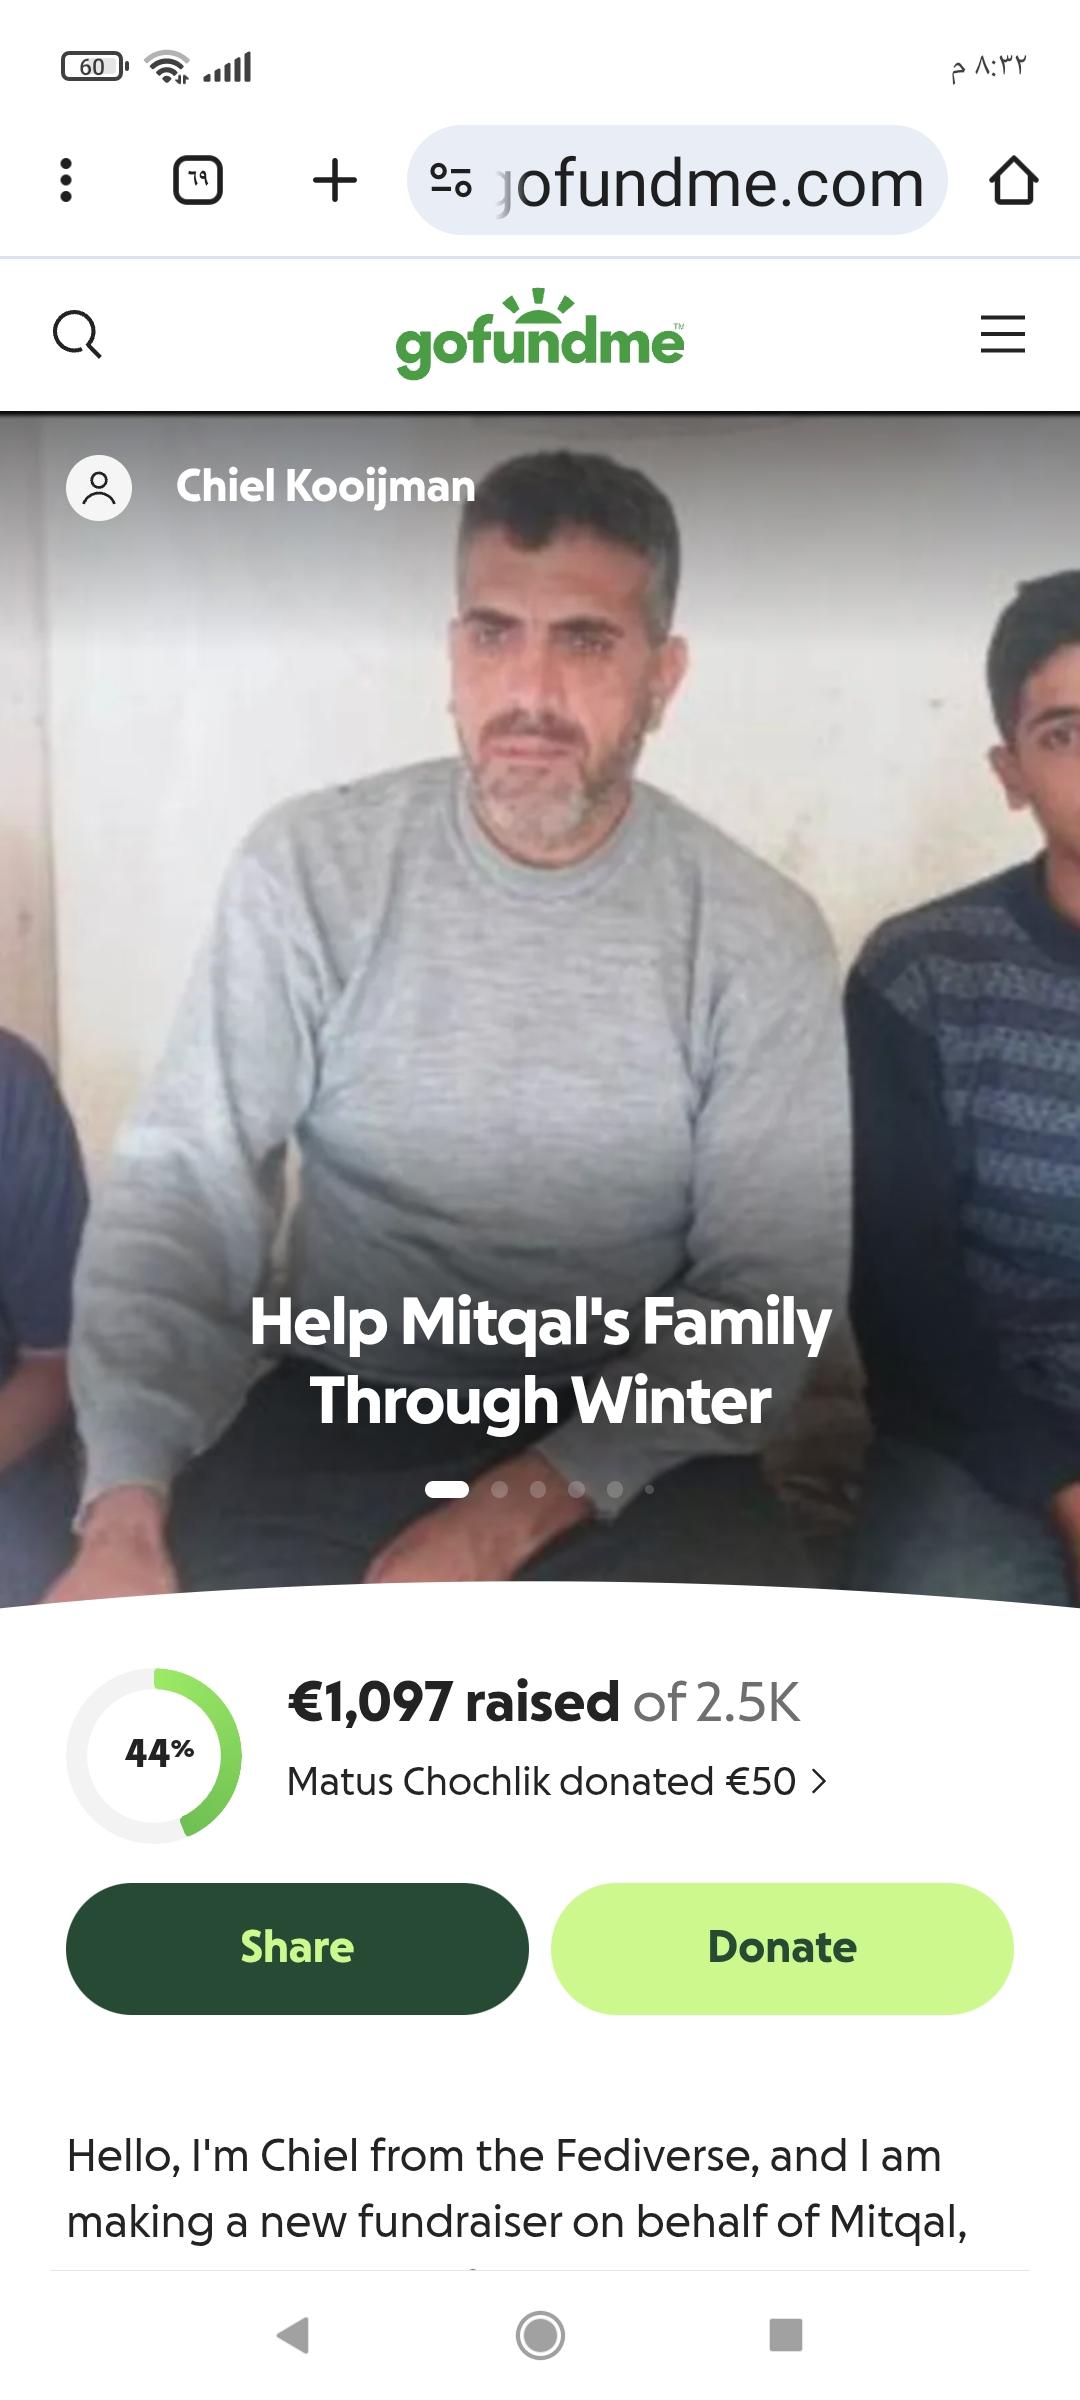Expand recent donation by Matus Chochlik
Image resolution: width=1080 pixels, height=2400 pixels.
click(x=557, y=1781)
